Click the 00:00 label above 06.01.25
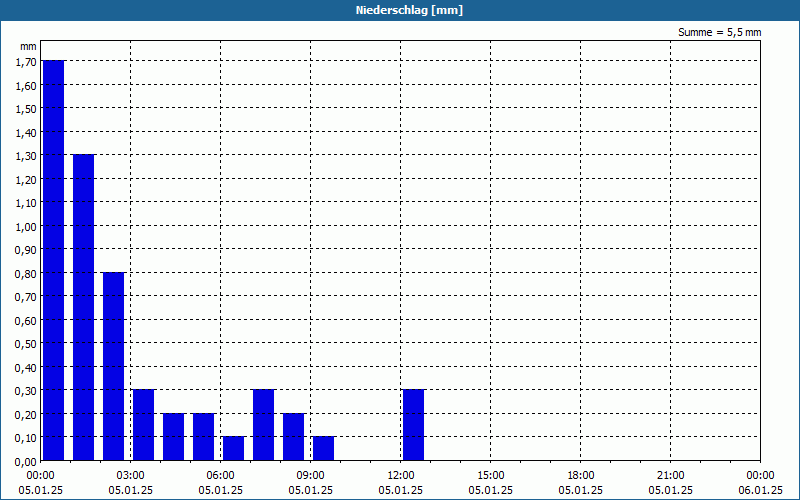The height and width of the screenshot is (500, 800). coord(760,476)
